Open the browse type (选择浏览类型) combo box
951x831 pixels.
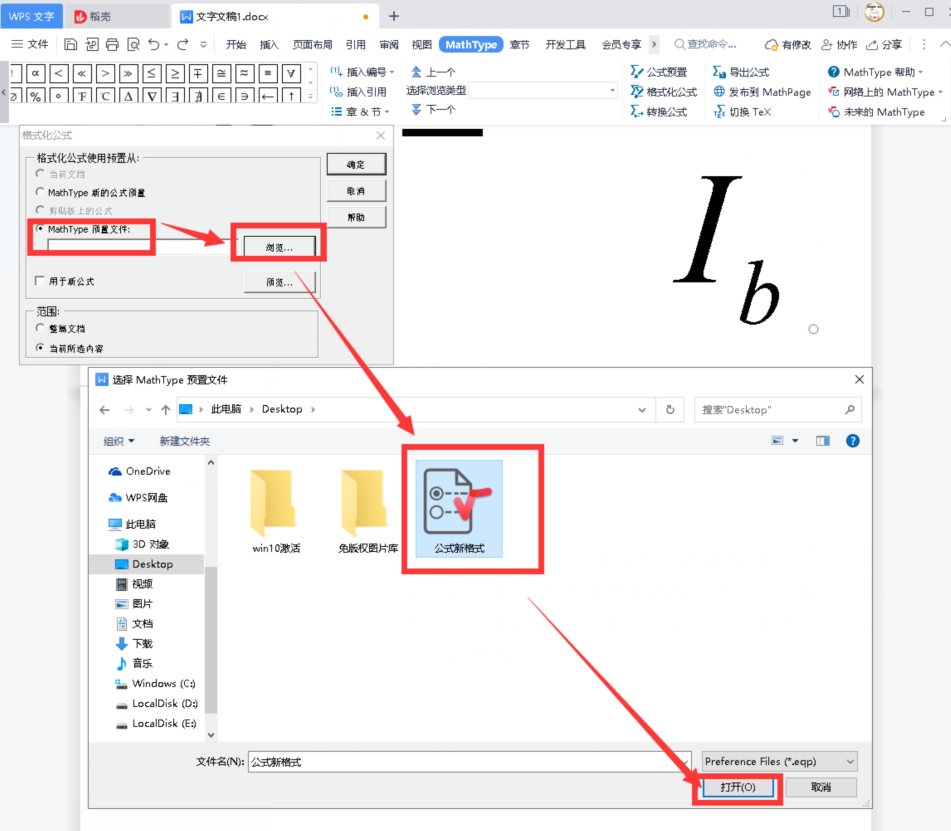pyautogui.click(x=543, y=91)
